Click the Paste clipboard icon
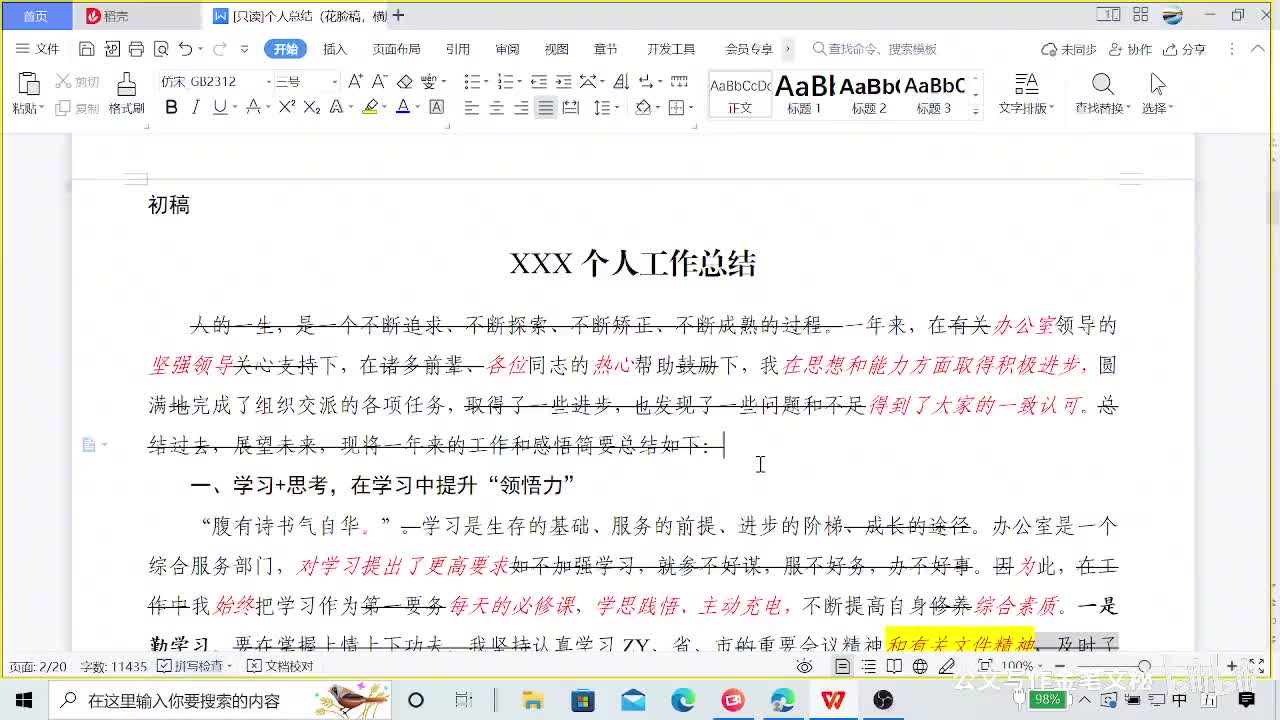1280x720 pixels. [29, 84]
